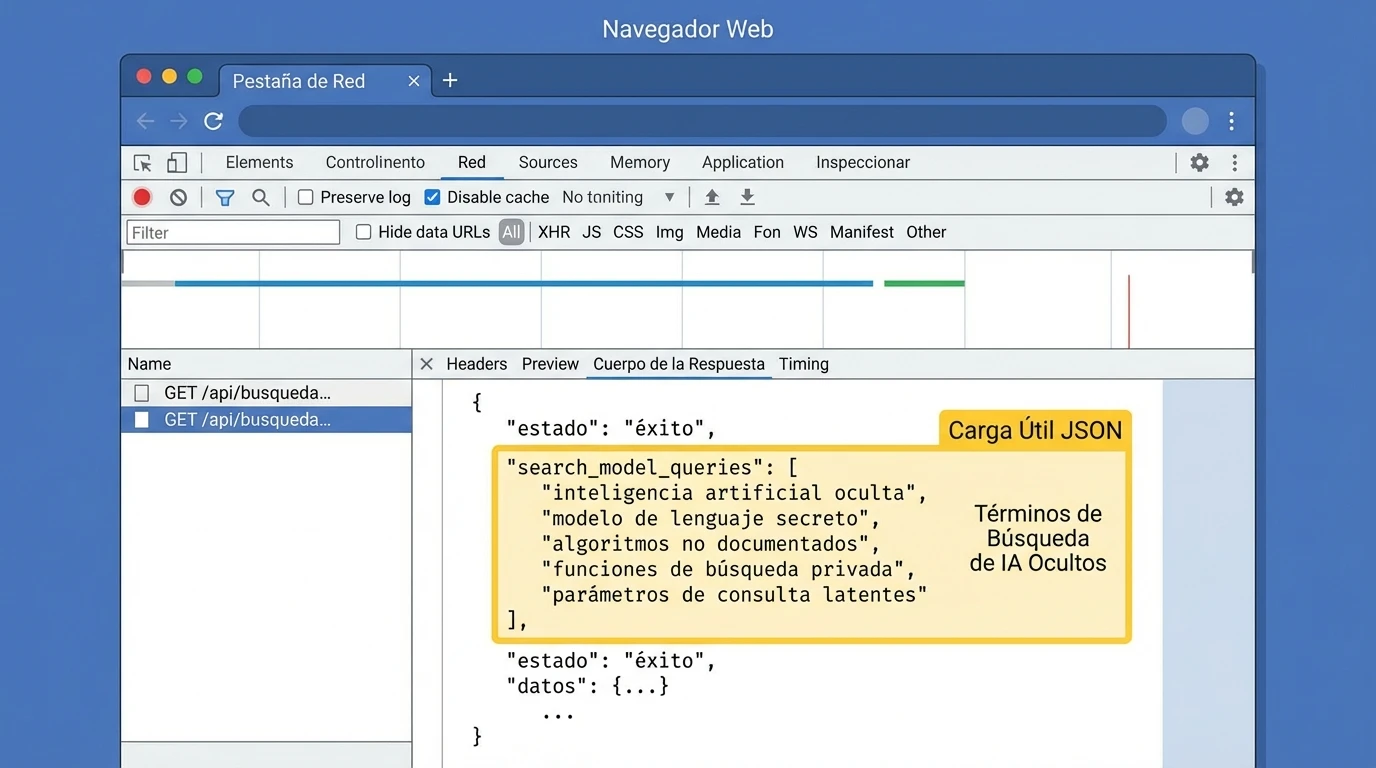The image size is (1376, 768).
Task: Enable Preserve log
Action: click(x=306, y=197)
